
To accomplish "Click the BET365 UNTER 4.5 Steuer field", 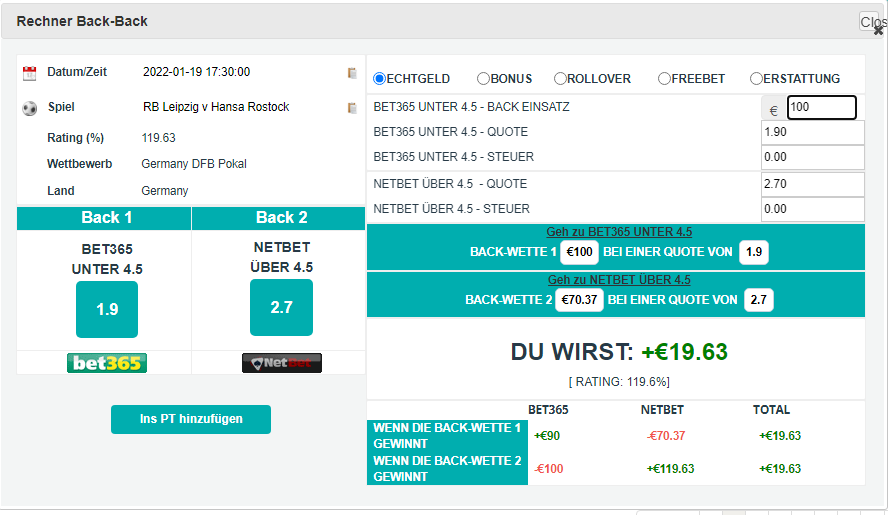I will [813, 157].
